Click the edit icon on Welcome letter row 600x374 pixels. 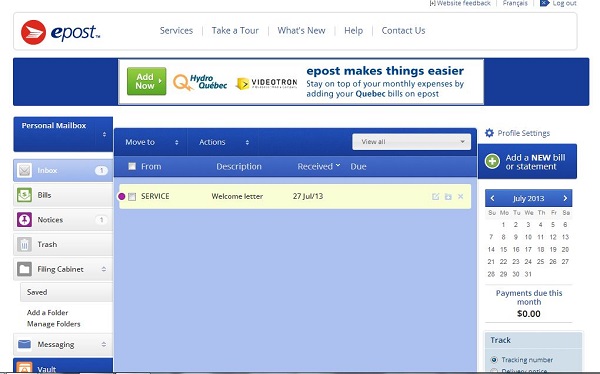[x=435, y=196]
